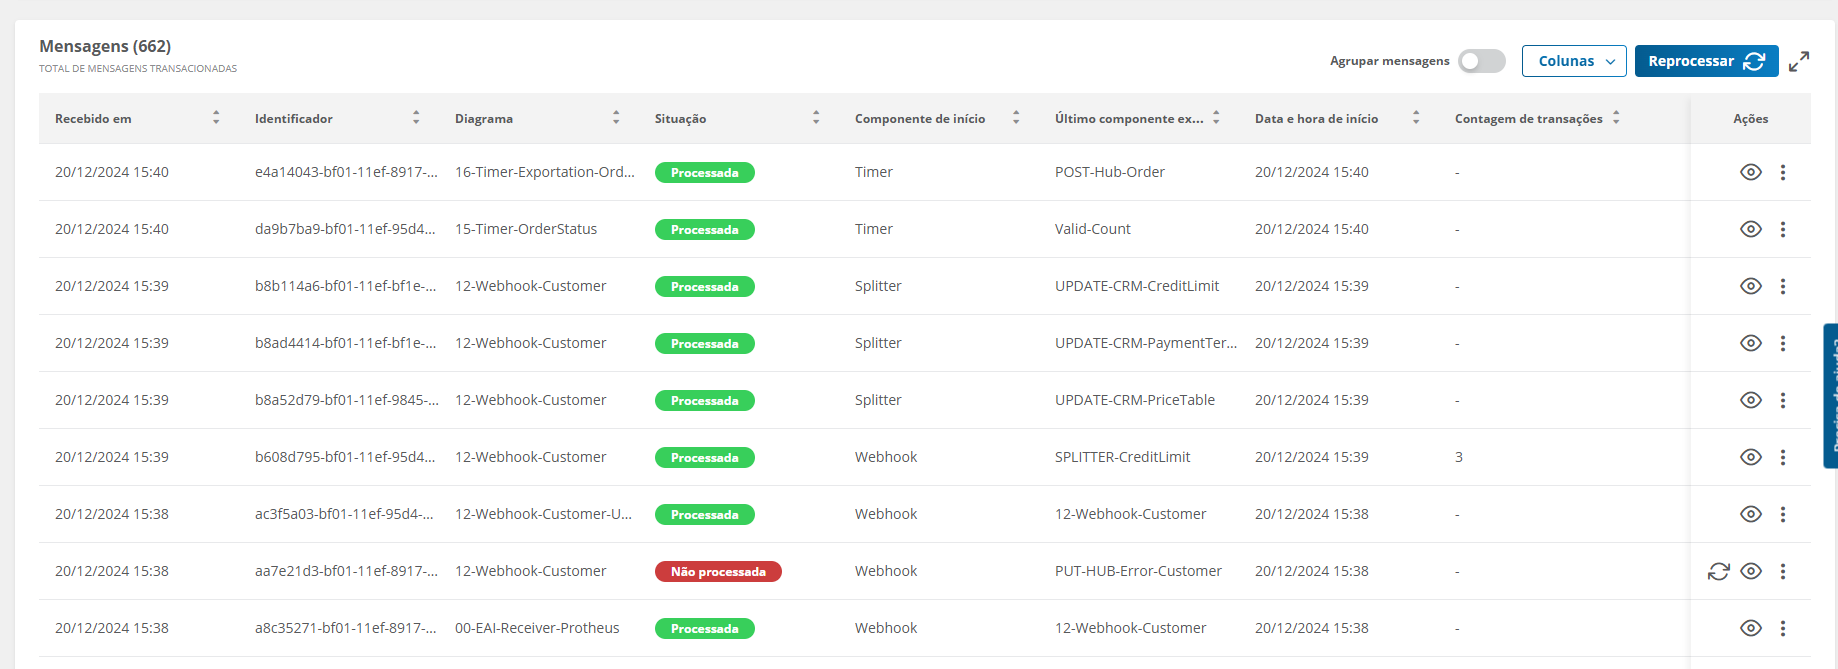View details of message da9b7ba9-bf01-11ef-95d4
This screenshot has height=669, width=1838.
[1750, 229]
